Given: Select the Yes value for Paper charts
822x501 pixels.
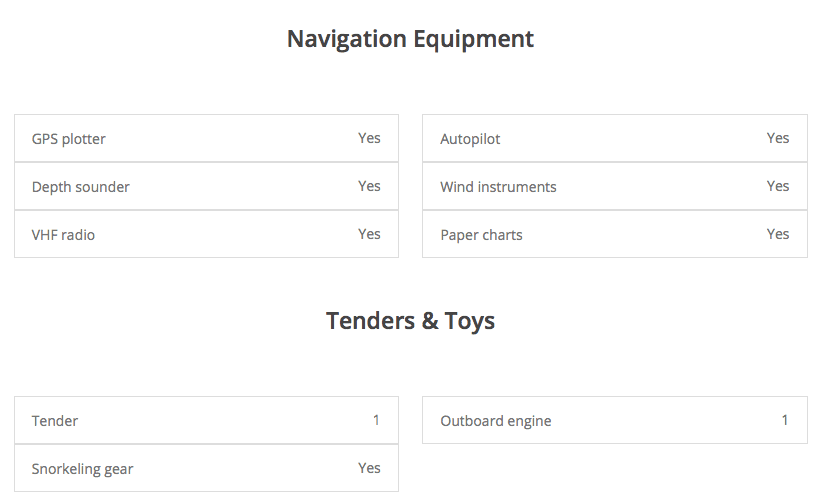Looking at the screenshot, I should pyautogui.click(x=778, y=234).
